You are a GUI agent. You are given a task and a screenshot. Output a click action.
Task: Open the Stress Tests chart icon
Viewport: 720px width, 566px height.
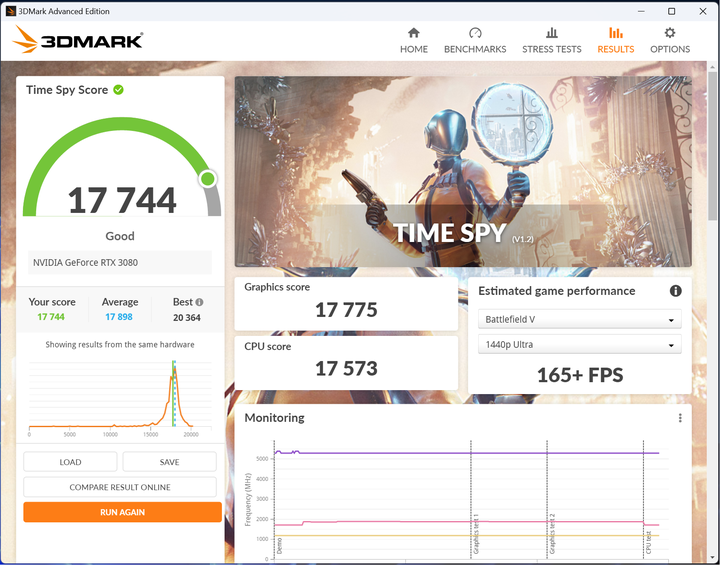pos(551,33)
